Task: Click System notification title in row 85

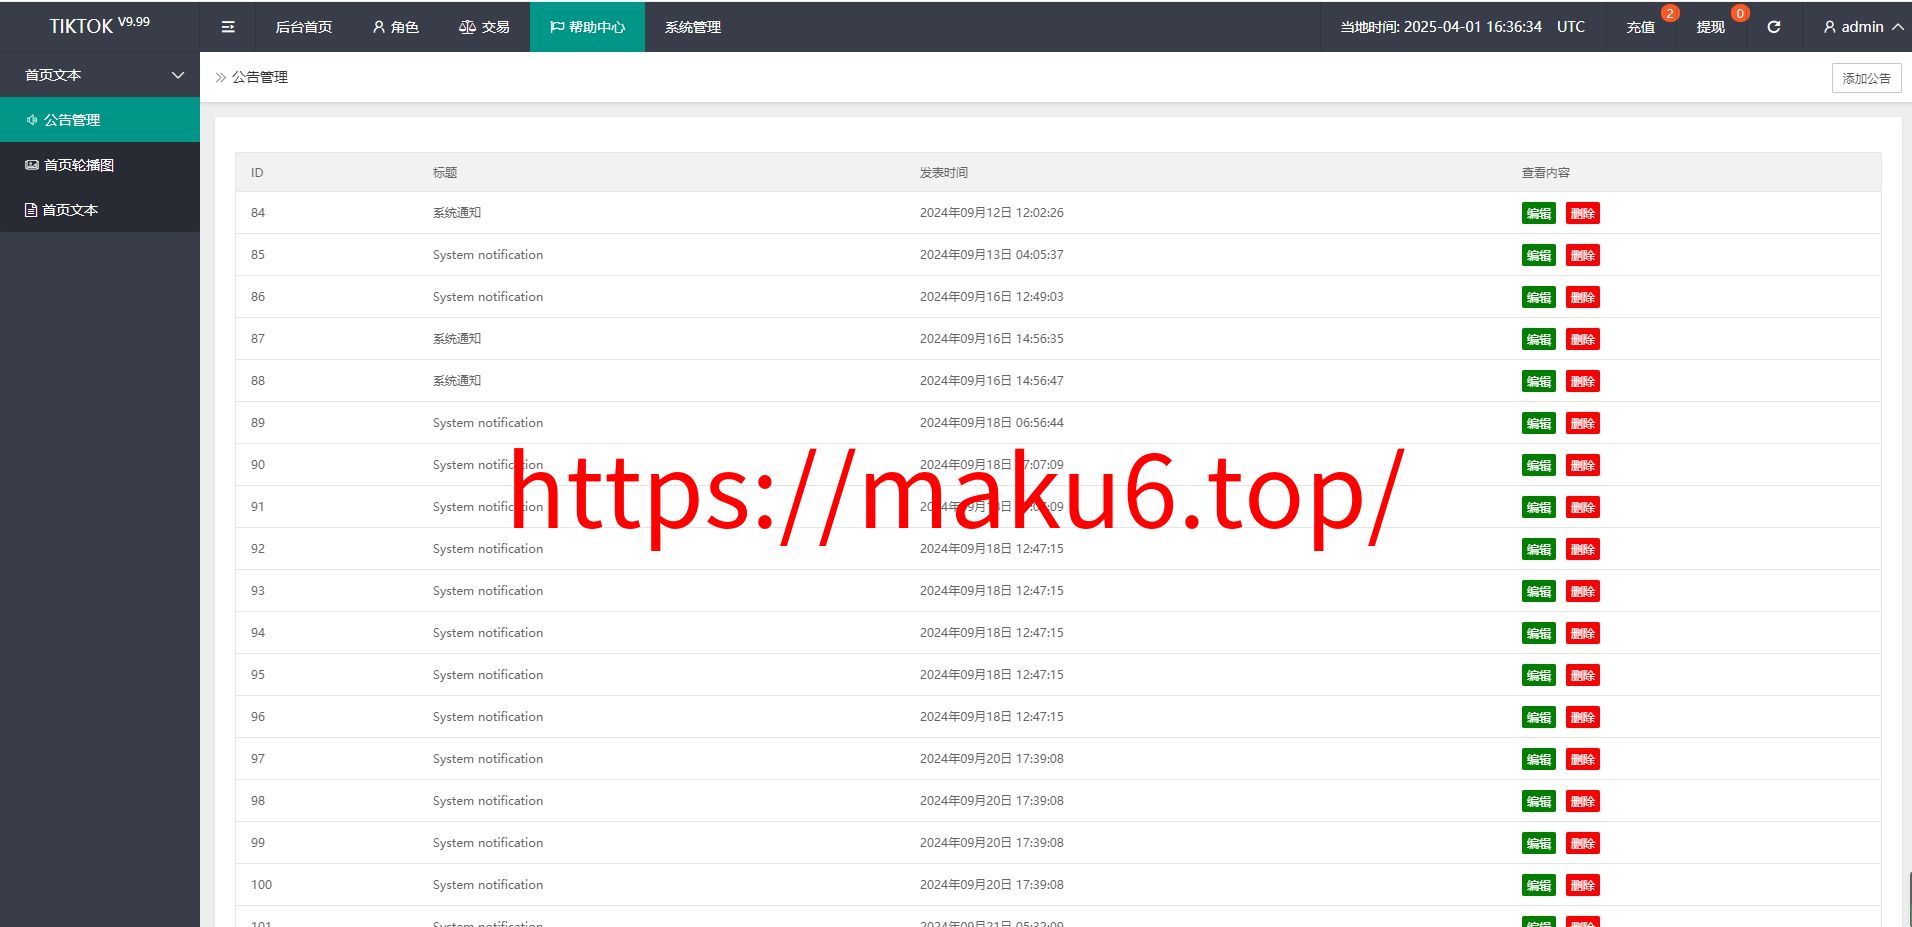Action: [488, 255]
